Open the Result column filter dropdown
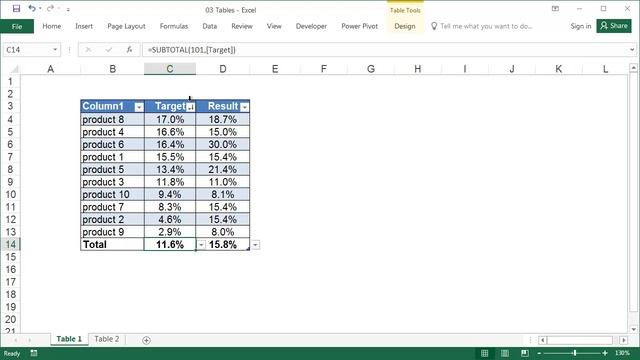The width and height of the screenshot is (640, 360). (x=244, y=107)
